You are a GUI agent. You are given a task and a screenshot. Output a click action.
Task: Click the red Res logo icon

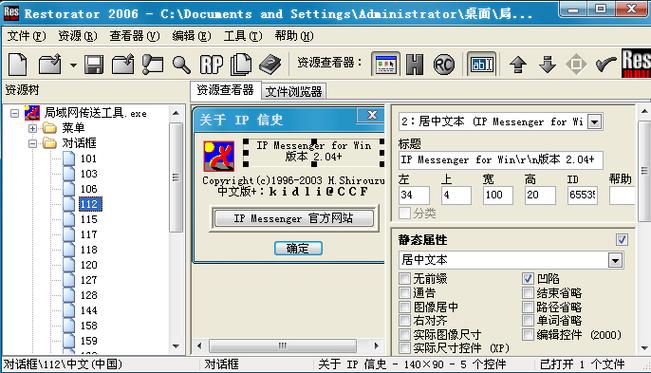(x=636, y=63)
